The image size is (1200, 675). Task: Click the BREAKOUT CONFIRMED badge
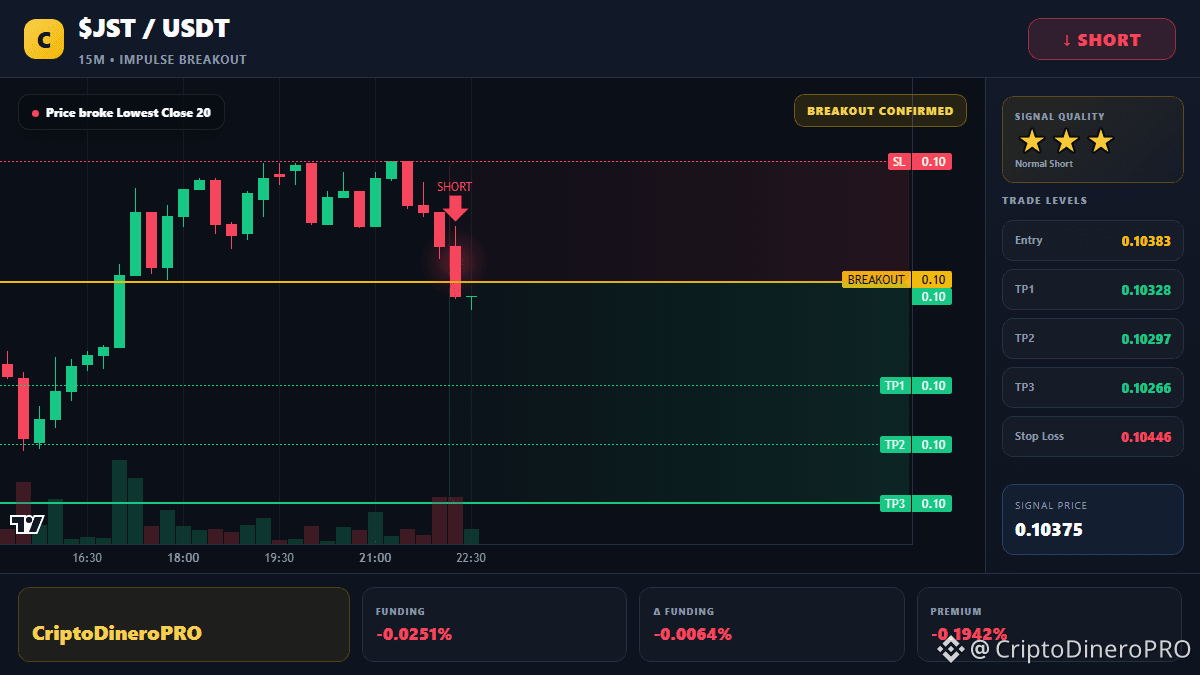coord(880,111)
